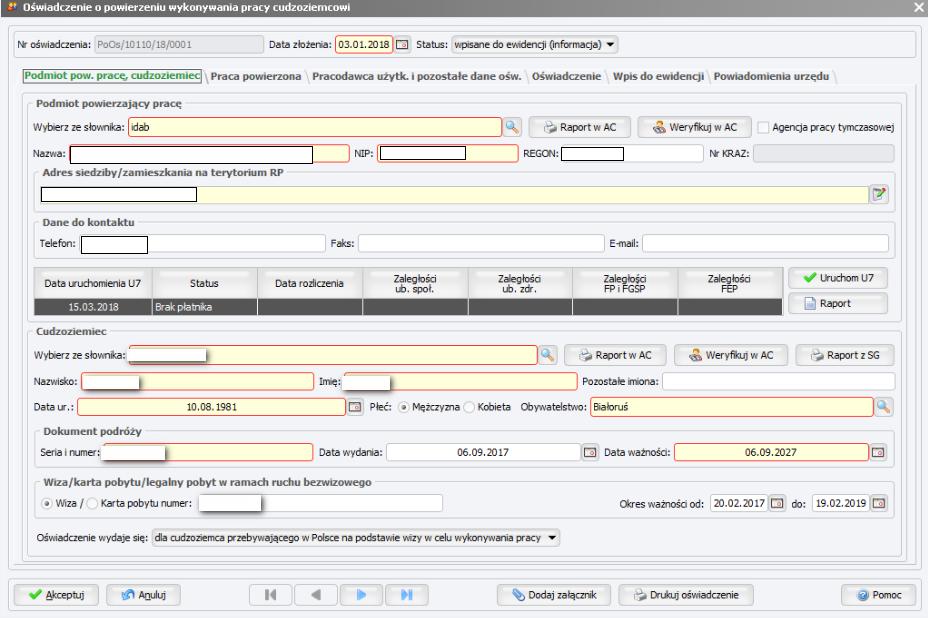Click Drukuj oświadczenie button
This screenshot has width=928, height=618.
(x=686, y=595)
